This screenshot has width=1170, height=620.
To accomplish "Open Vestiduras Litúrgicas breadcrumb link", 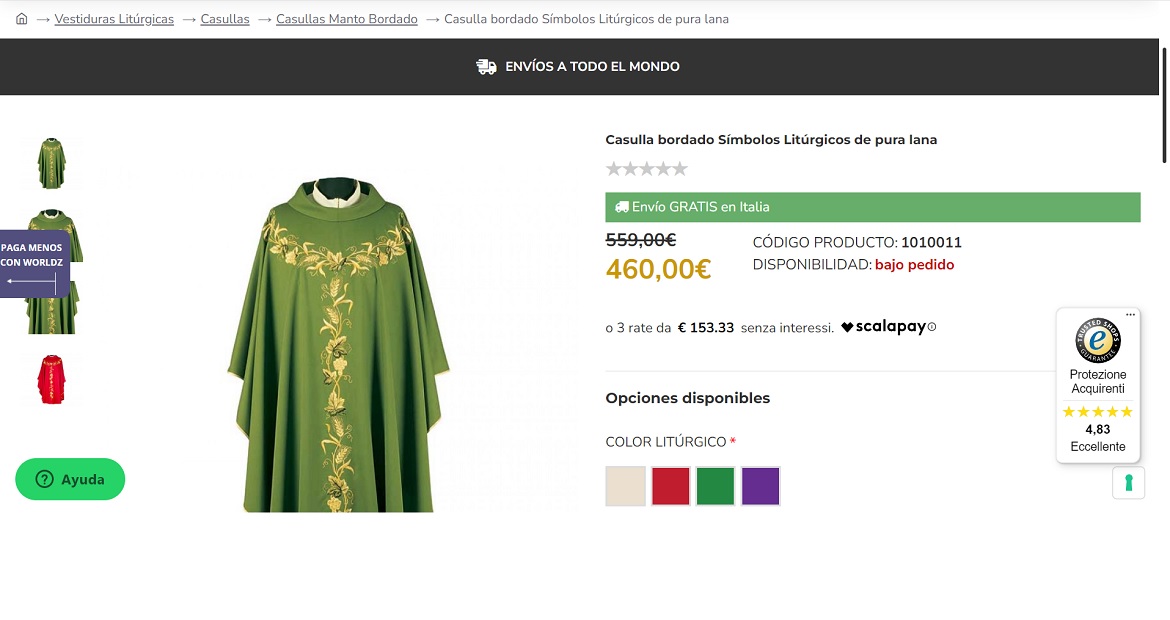I will click(x=114, y=19).
